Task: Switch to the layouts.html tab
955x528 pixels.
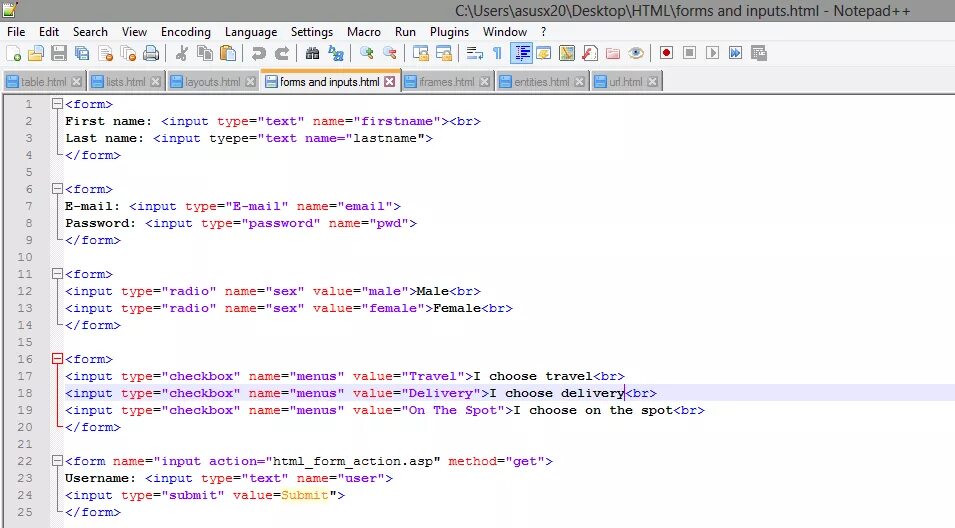Action: pos(213,82)
